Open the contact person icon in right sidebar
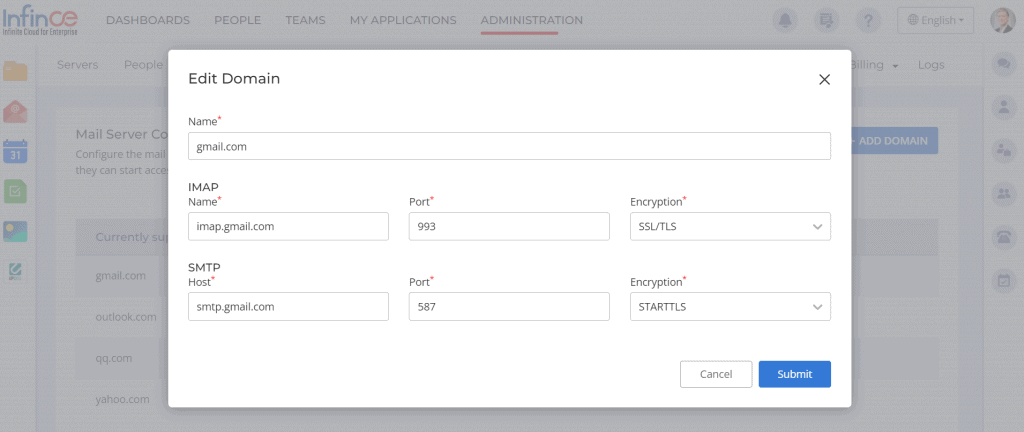The width and height of the screenshot is (1024, 432). click(1003, 107)
